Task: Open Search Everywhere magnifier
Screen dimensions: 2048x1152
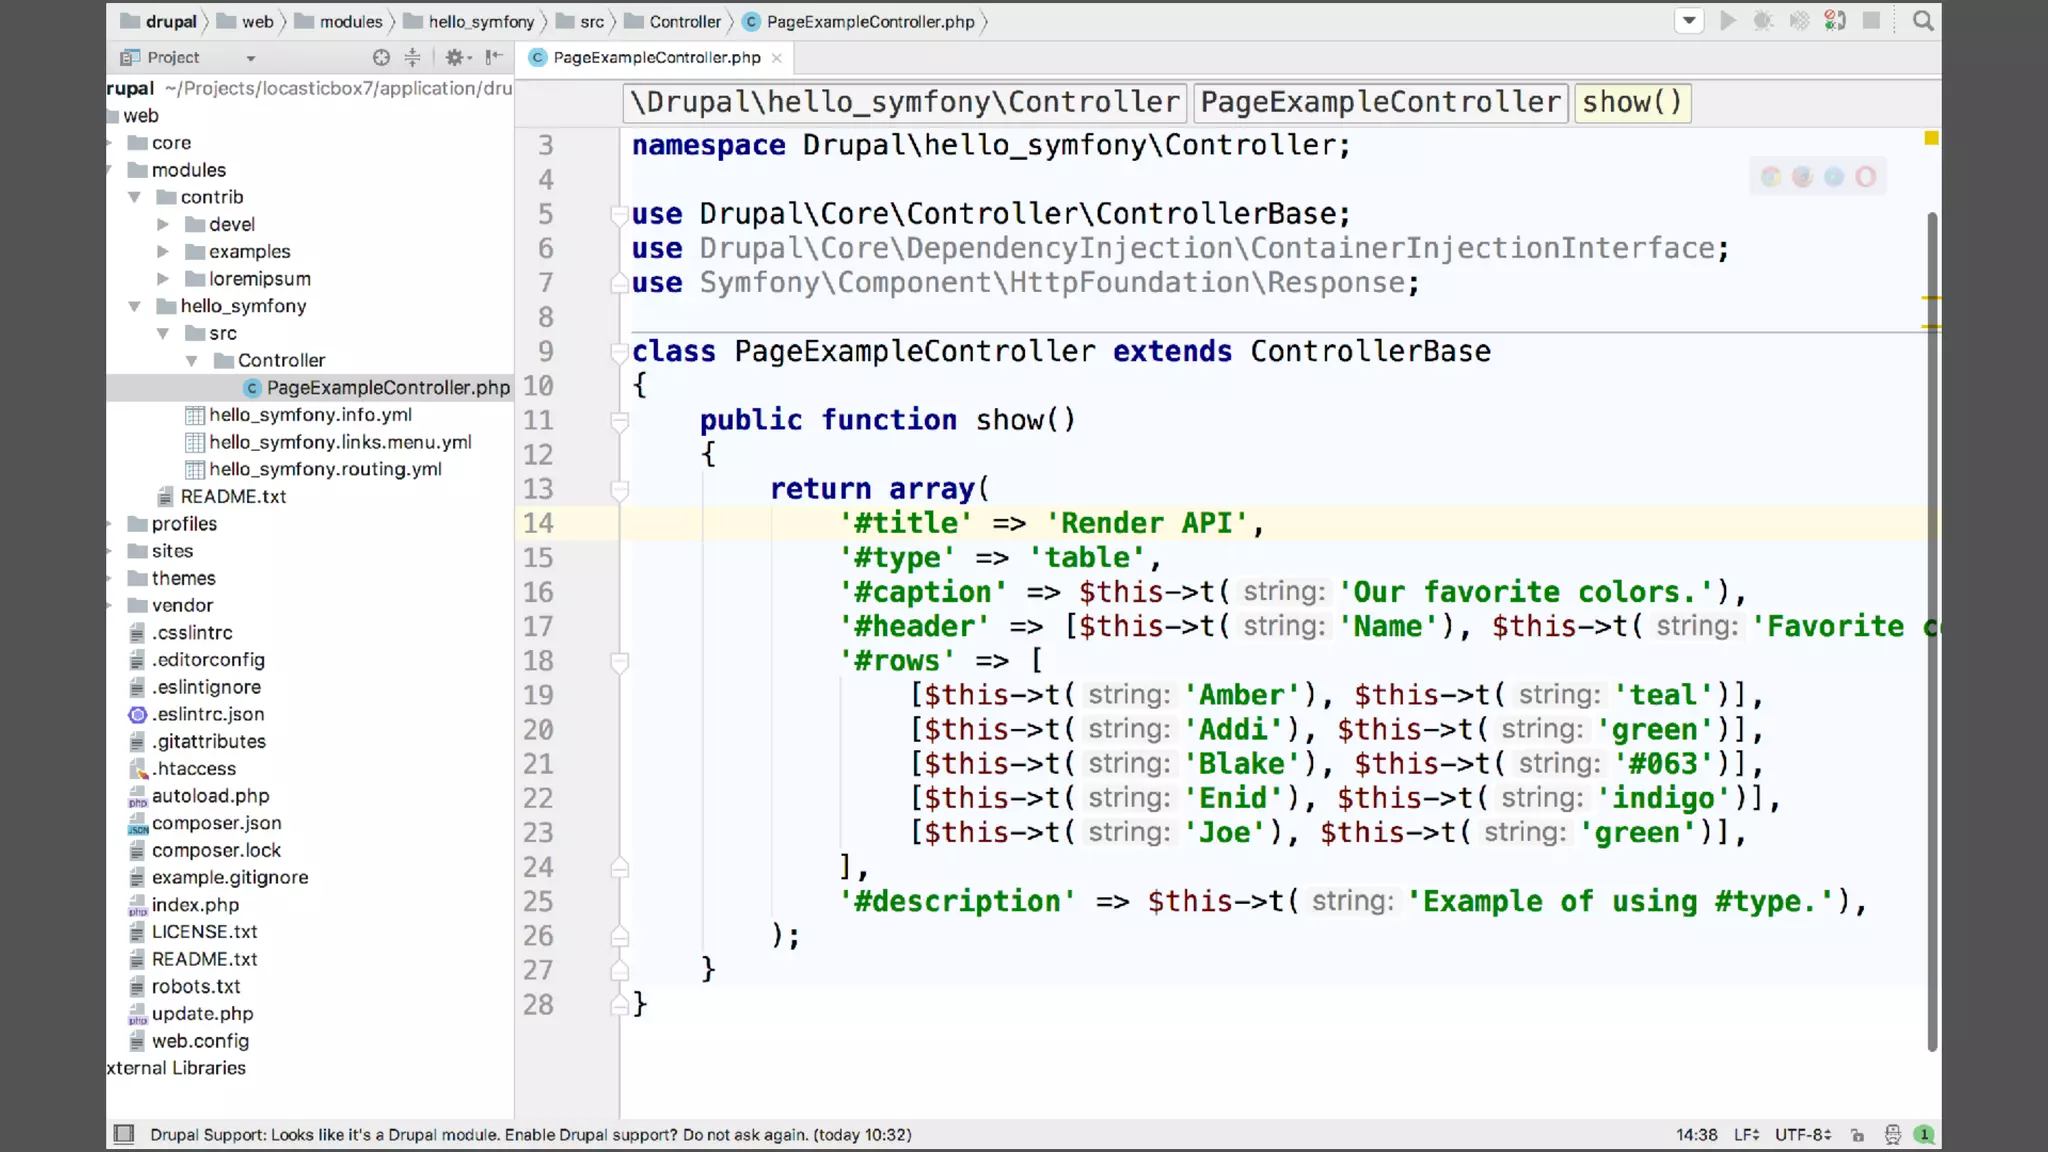Action: click(x=1922, y=21)
